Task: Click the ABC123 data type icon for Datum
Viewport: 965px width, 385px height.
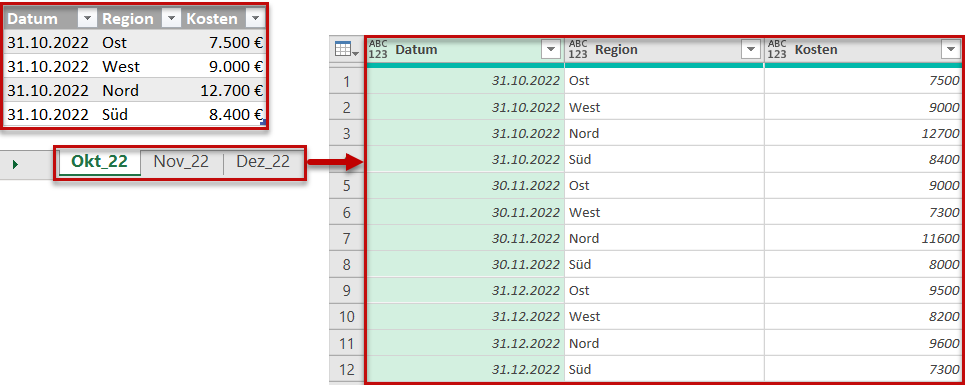Action: tap(378, 50)
